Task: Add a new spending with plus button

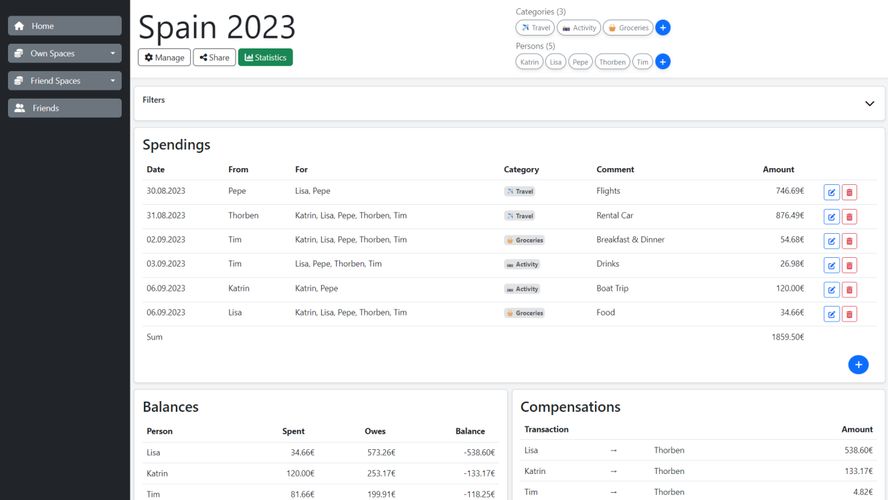Action: pos(858,365)
